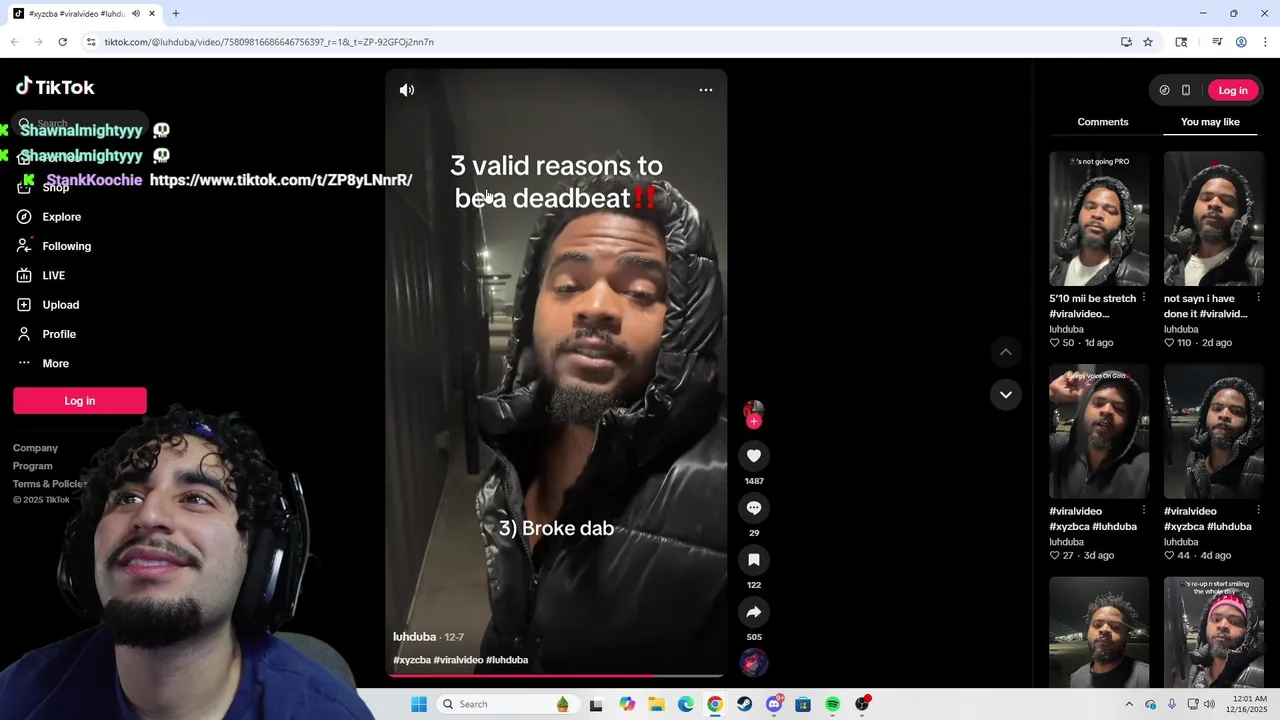1280x720 pixels.
Task: Click the Get Coins icon in top pill
Action: 1164,90
